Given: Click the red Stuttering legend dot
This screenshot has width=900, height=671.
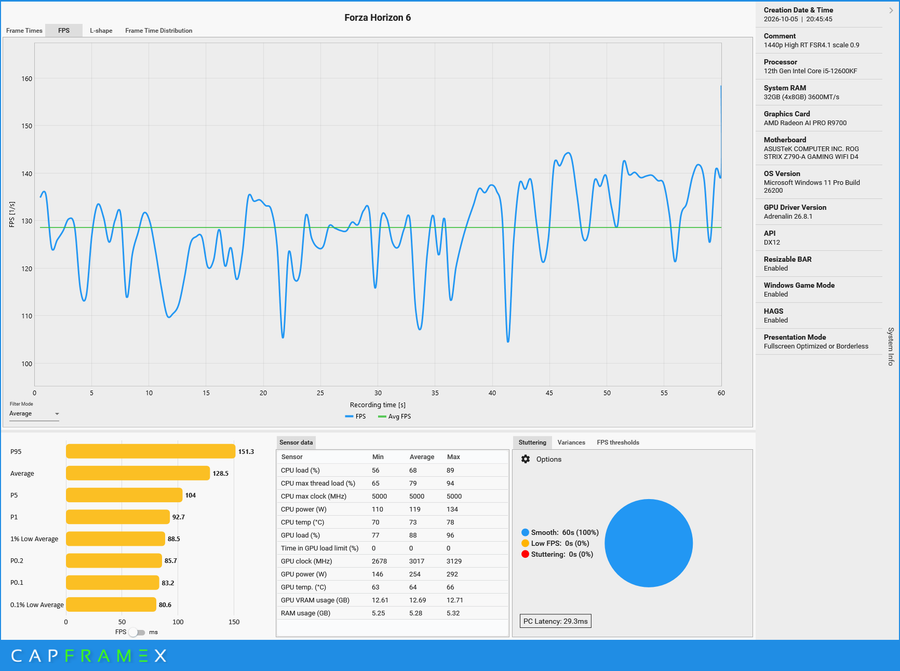Looking at the screenshot, I should [525, 554].
